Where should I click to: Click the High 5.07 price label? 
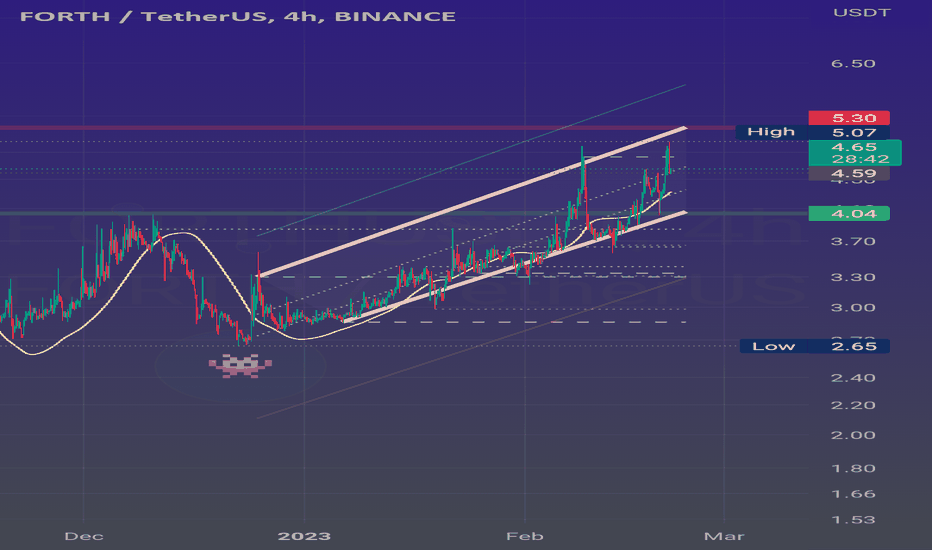[x=812, y=132]
